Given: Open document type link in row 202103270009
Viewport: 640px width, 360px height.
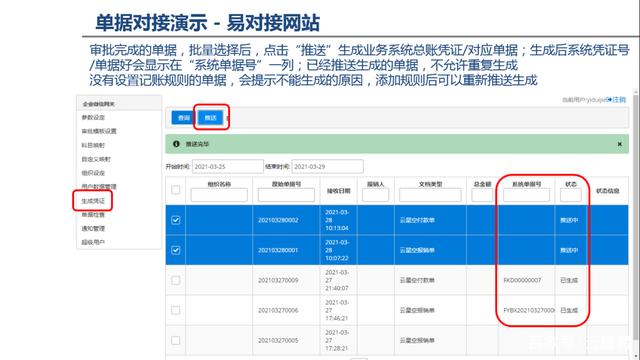Looking at the screenshot, I should (x=417, y=280).
